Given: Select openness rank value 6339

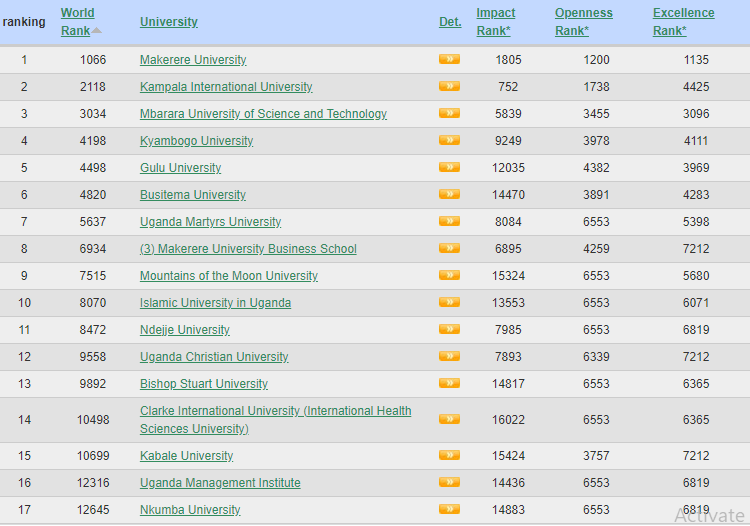Looking at the screenshot, I should tap(596, 357).
